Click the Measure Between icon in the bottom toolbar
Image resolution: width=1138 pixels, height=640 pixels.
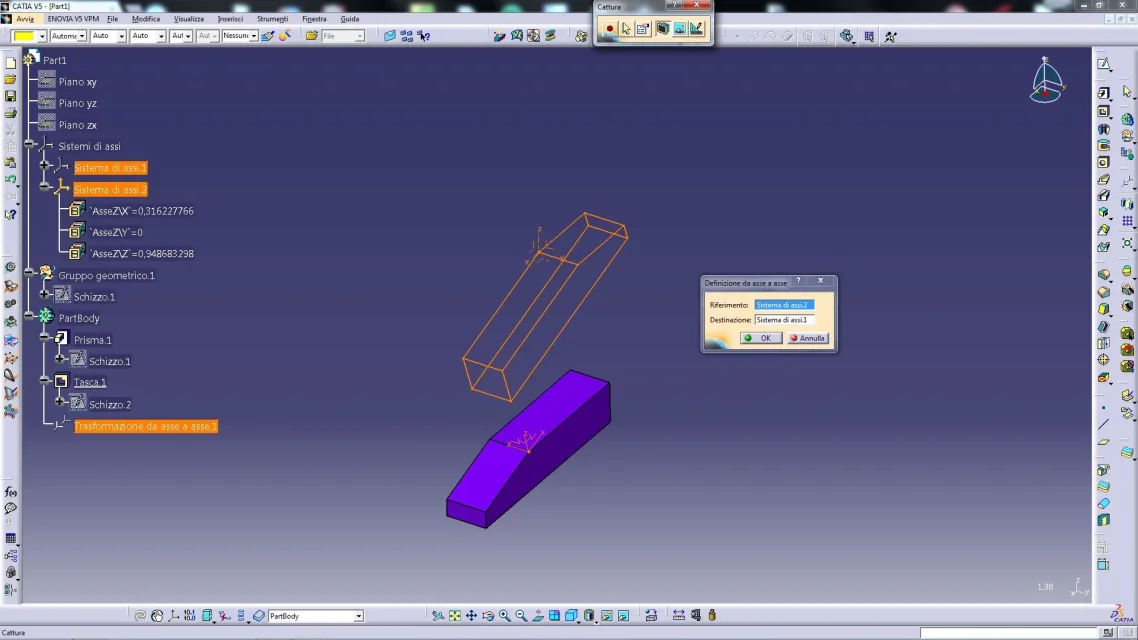679,616
